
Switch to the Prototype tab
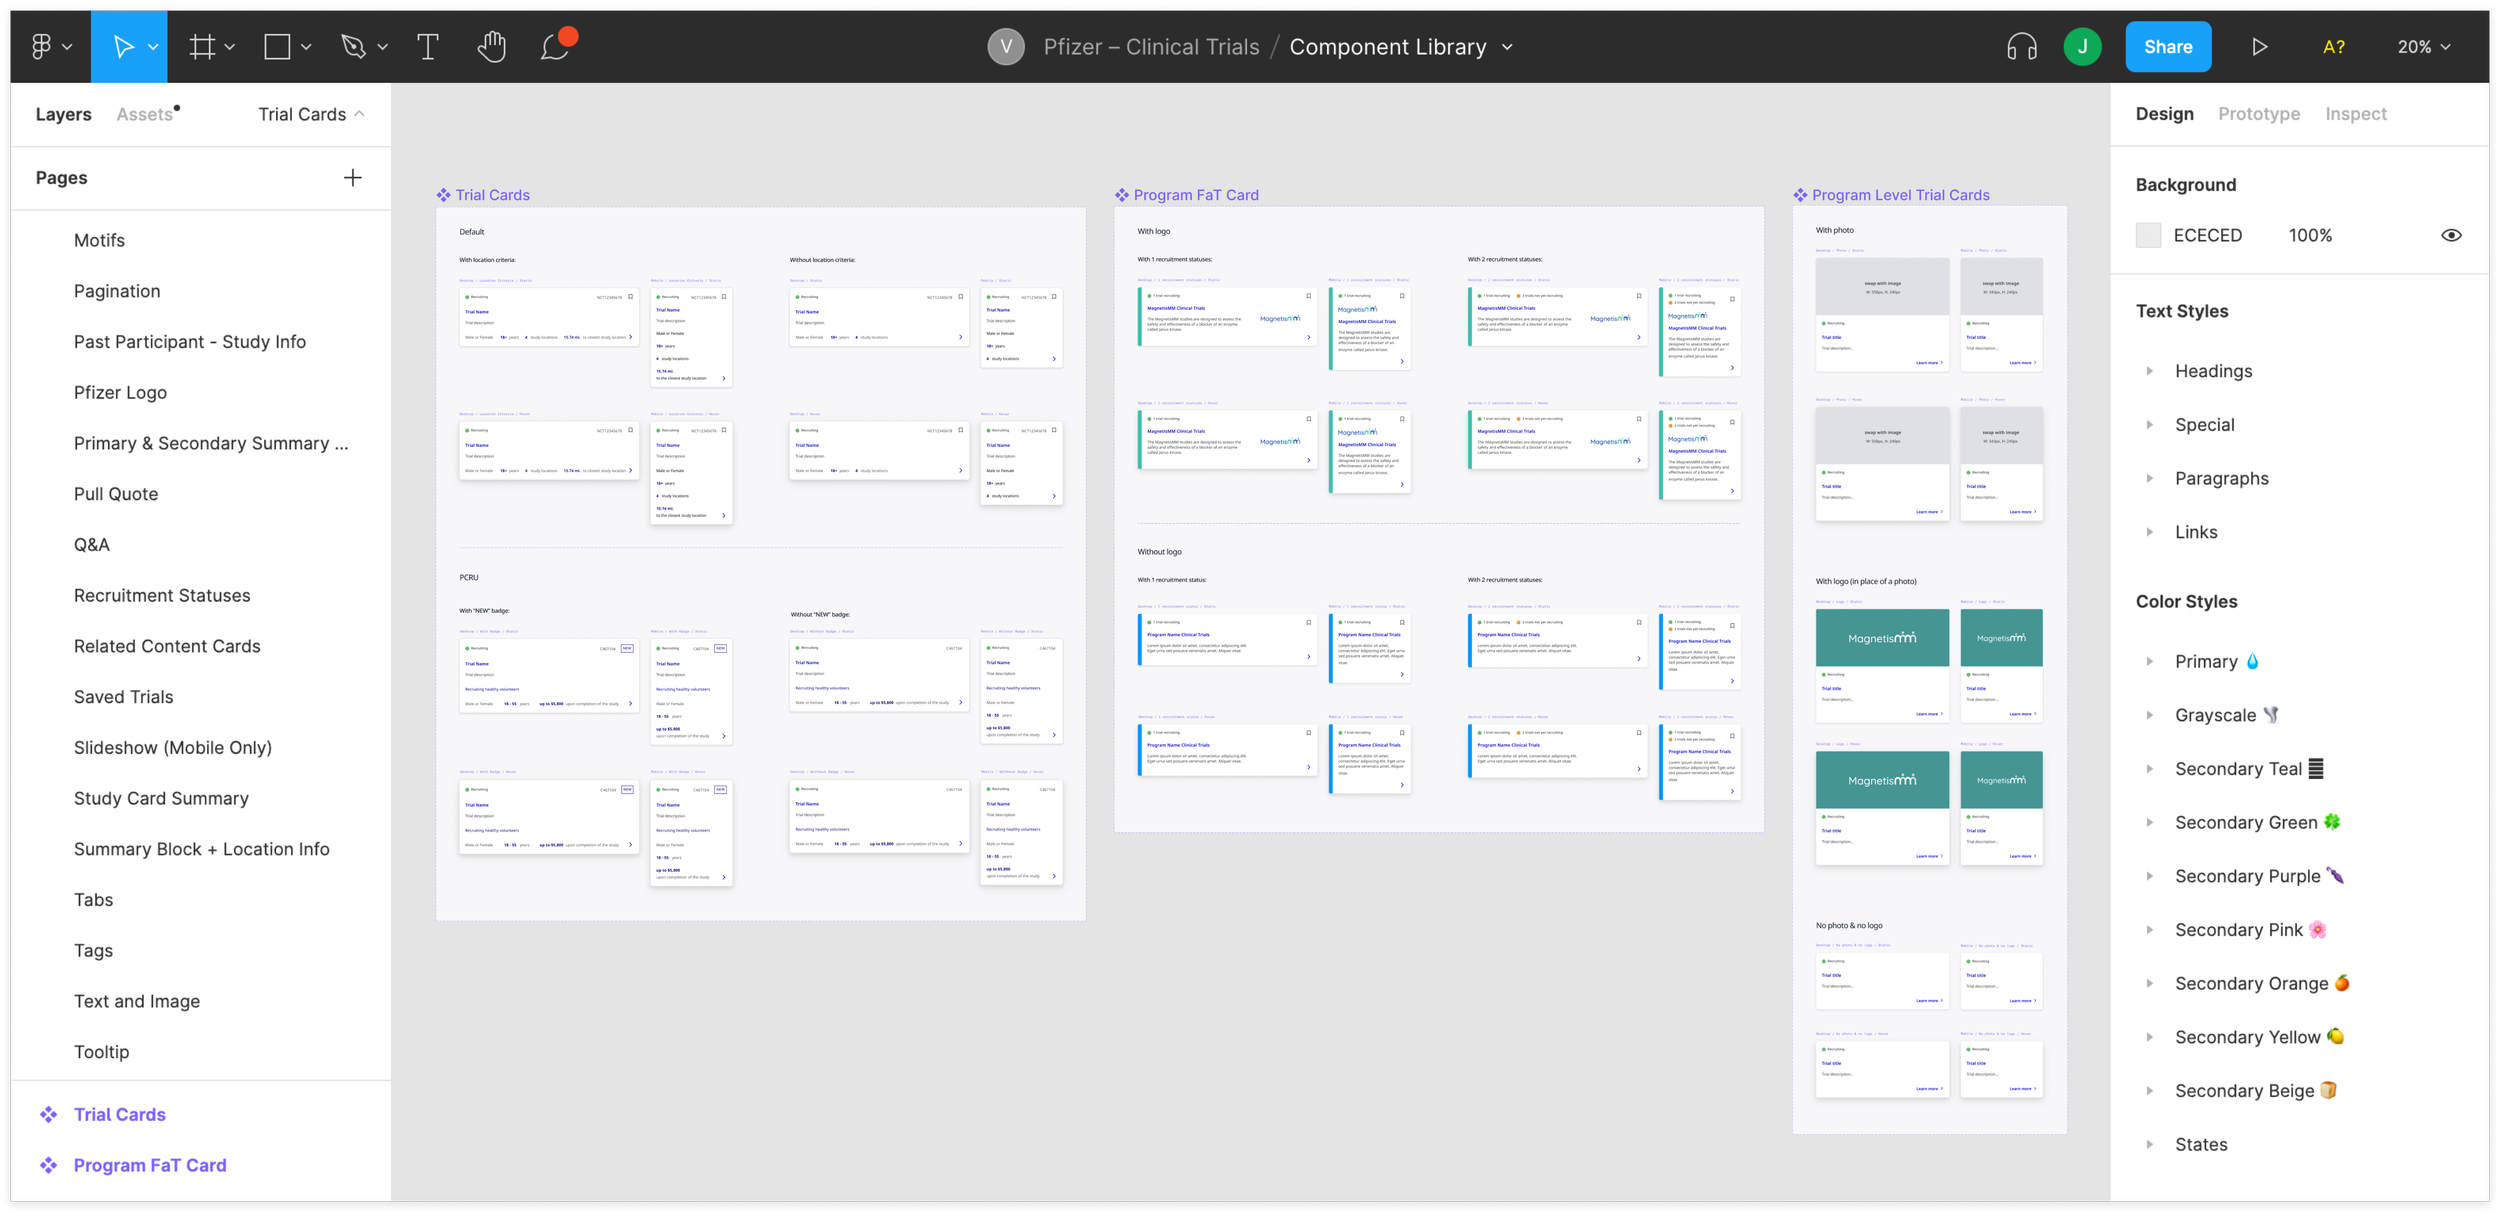(2257, 113)
